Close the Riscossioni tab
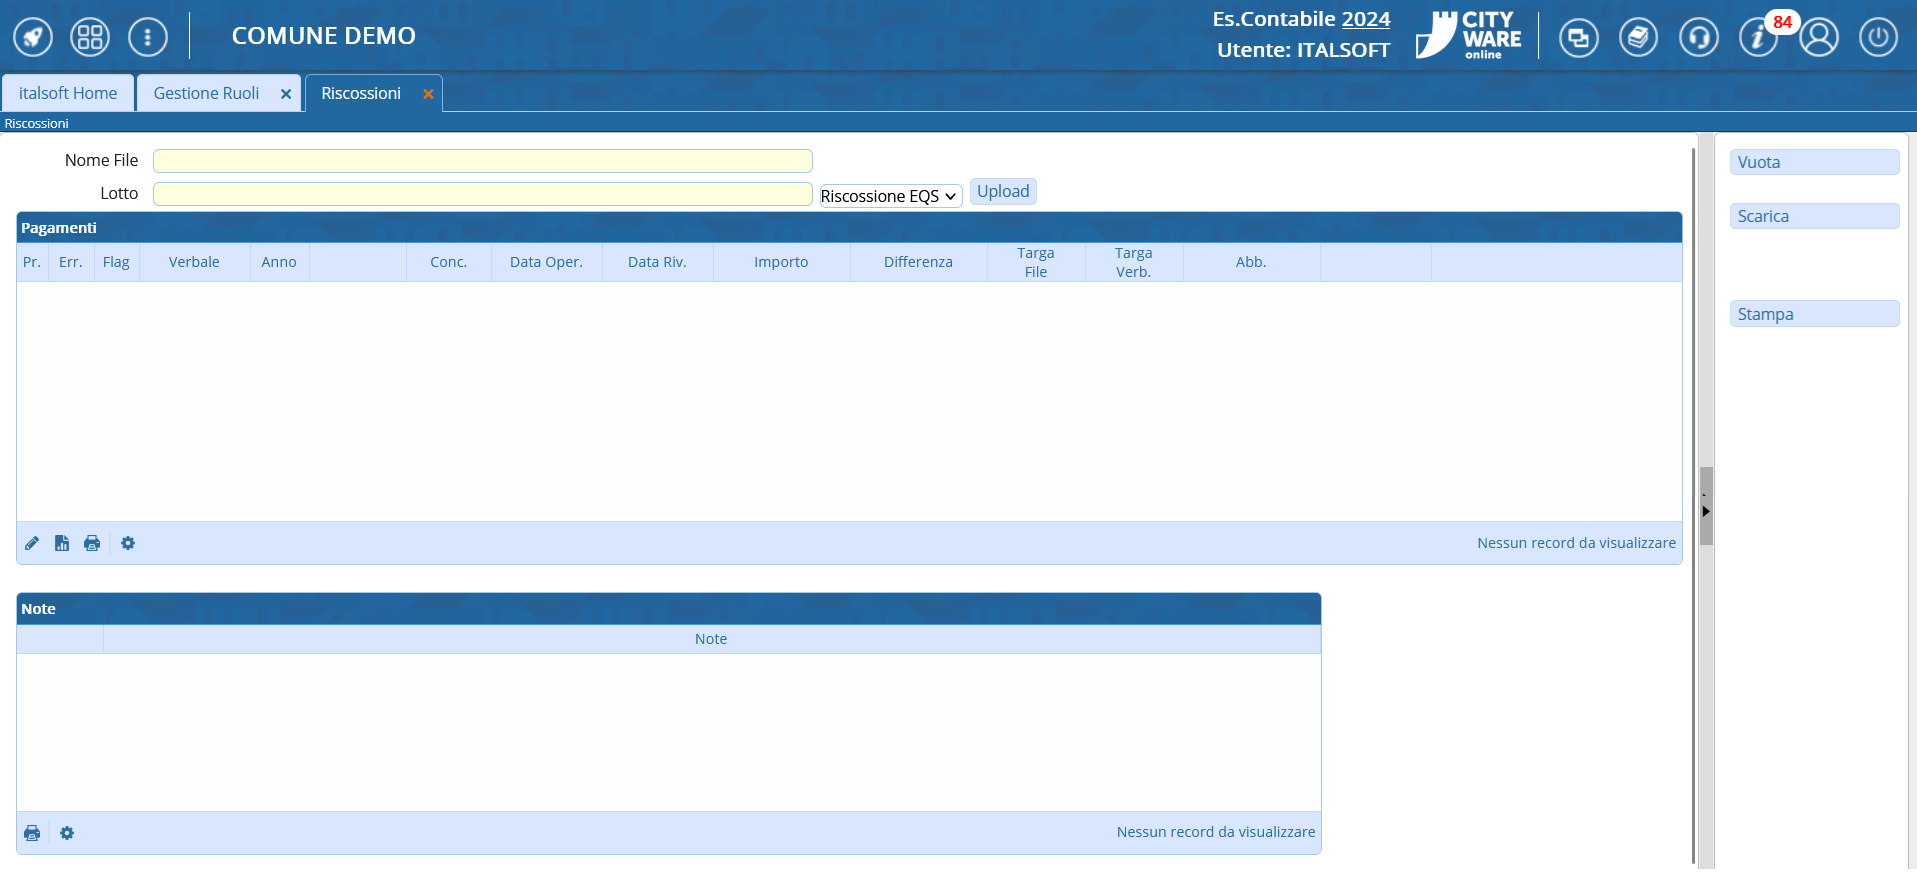The height and width of the screenshot is (881, 1917). [428, 94]
